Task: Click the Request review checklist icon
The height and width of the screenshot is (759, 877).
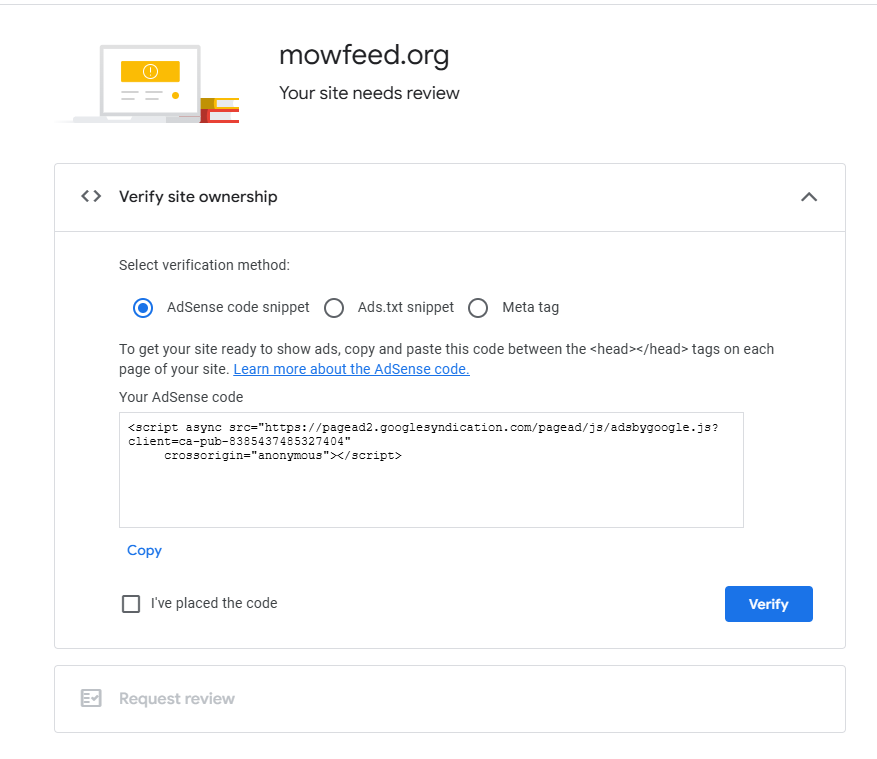Action: click(x=91, y=698)
